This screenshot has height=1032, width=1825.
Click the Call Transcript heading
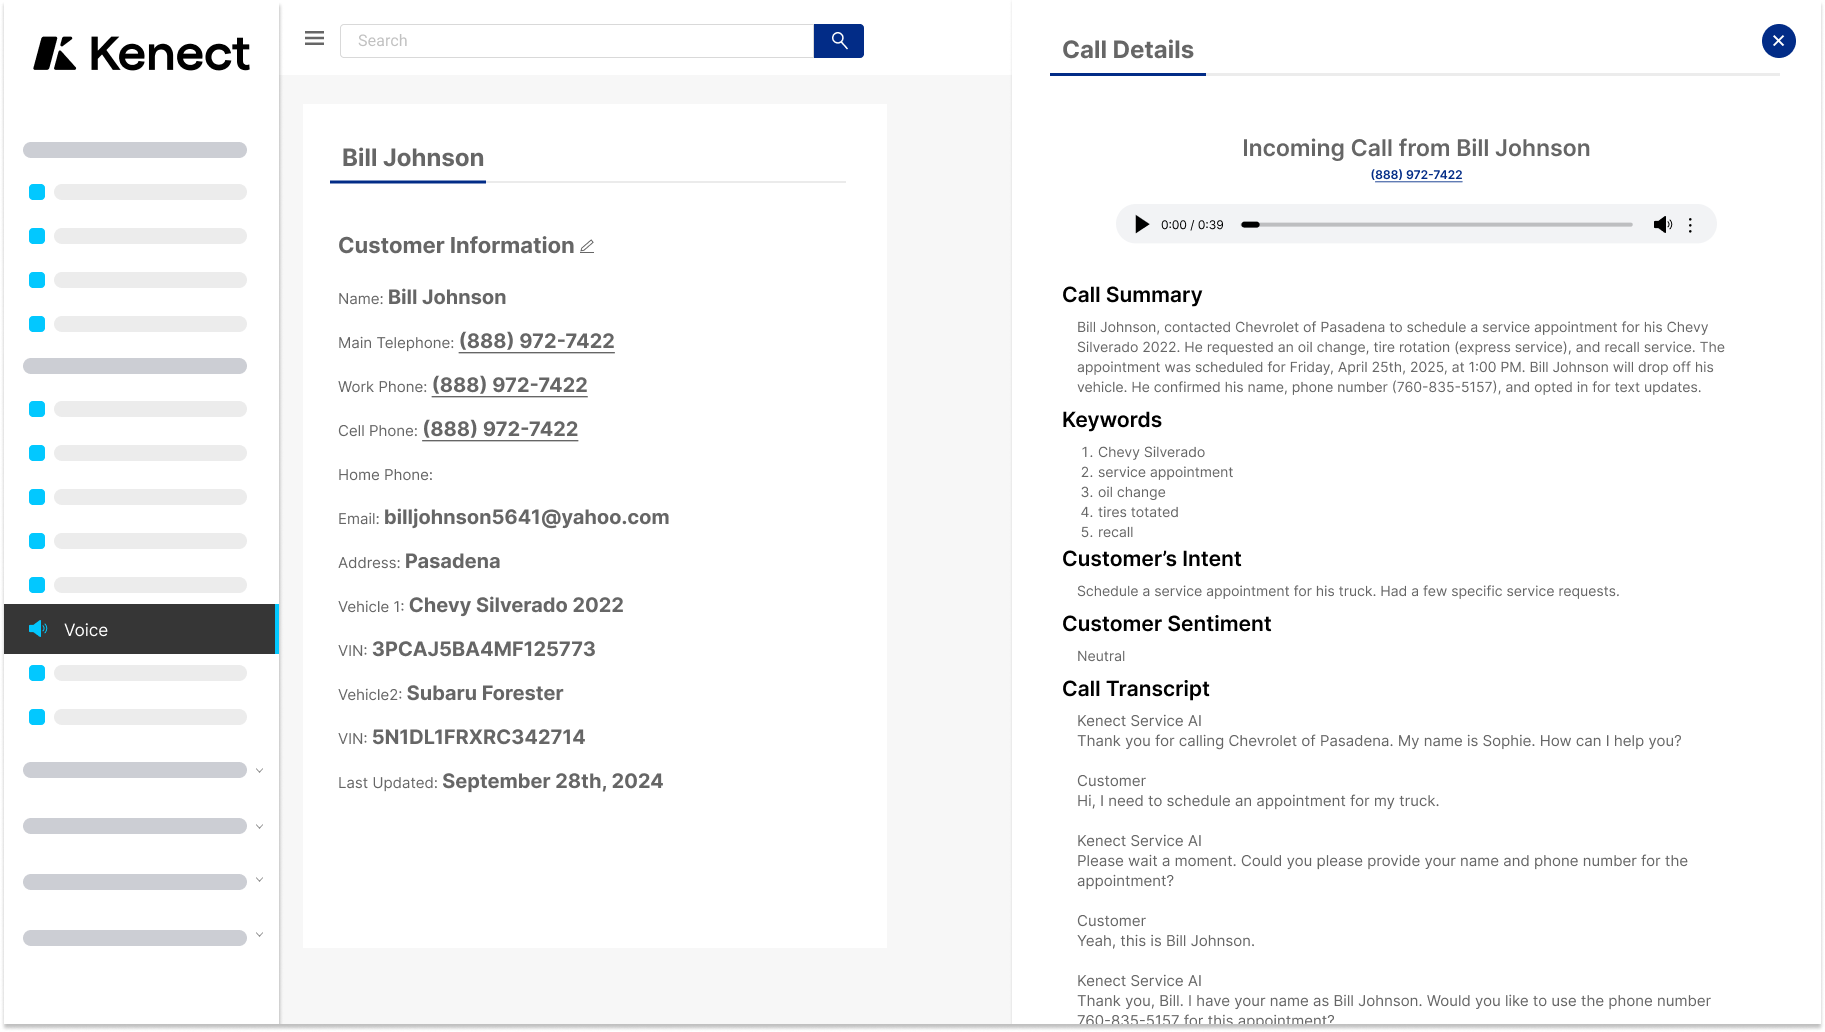click(1135, 689)
